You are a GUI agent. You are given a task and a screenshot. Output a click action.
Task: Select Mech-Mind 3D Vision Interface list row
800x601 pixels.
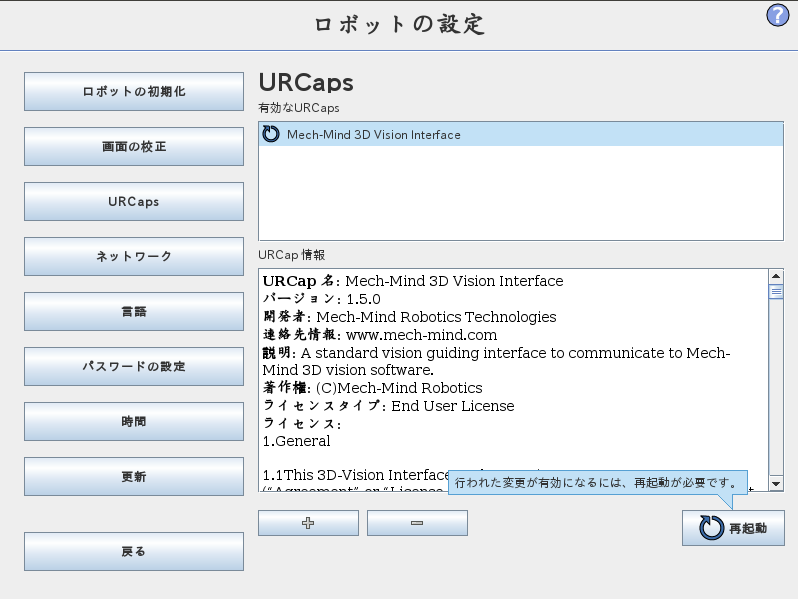(521, 134)
